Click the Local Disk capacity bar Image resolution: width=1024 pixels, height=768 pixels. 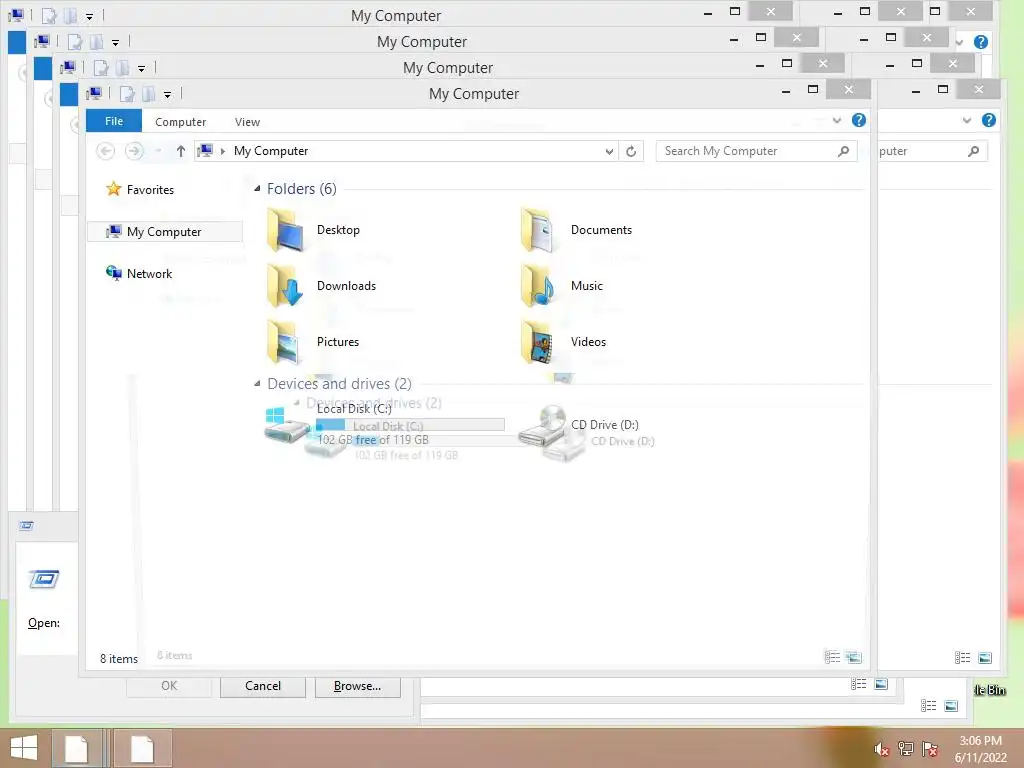tap(410, 425)
